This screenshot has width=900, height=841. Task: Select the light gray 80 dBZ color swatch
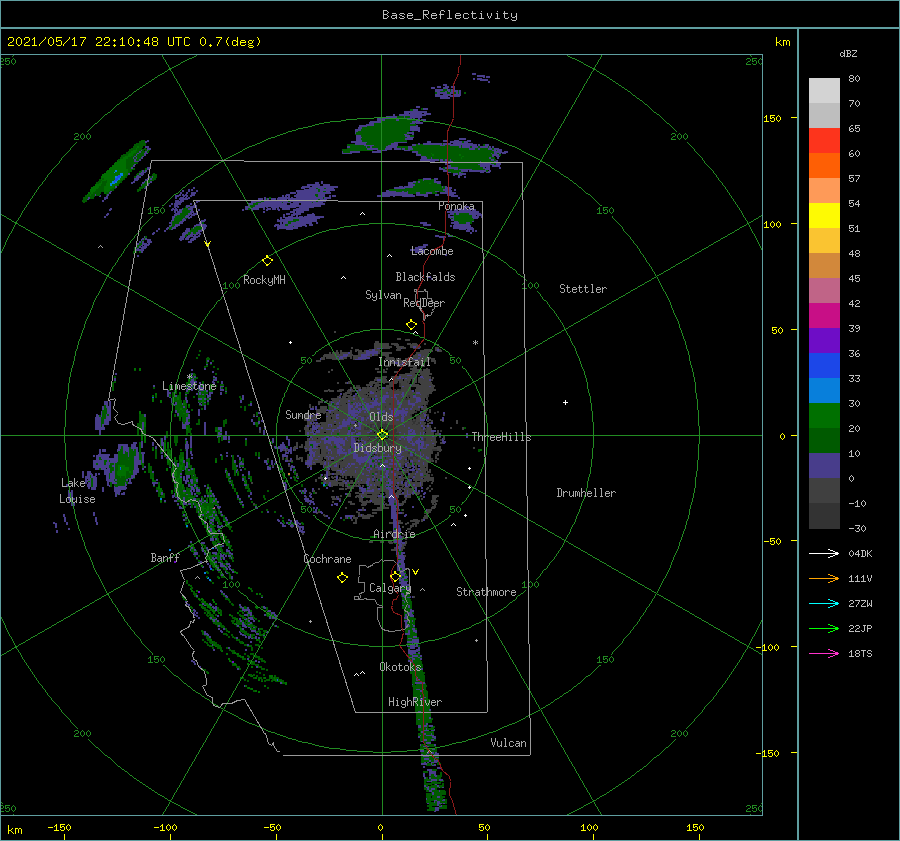tap(824, 90)
